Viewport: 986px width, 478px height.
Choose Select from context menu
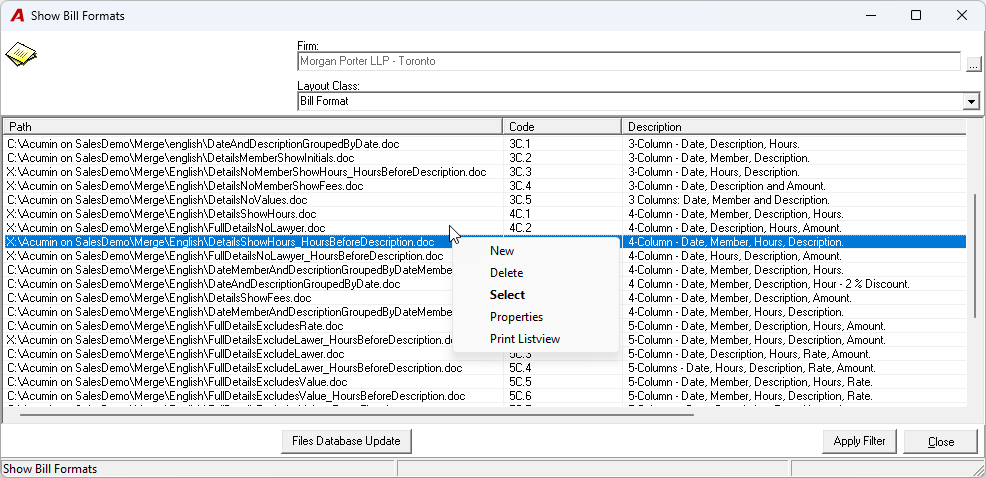pos(507,295)
